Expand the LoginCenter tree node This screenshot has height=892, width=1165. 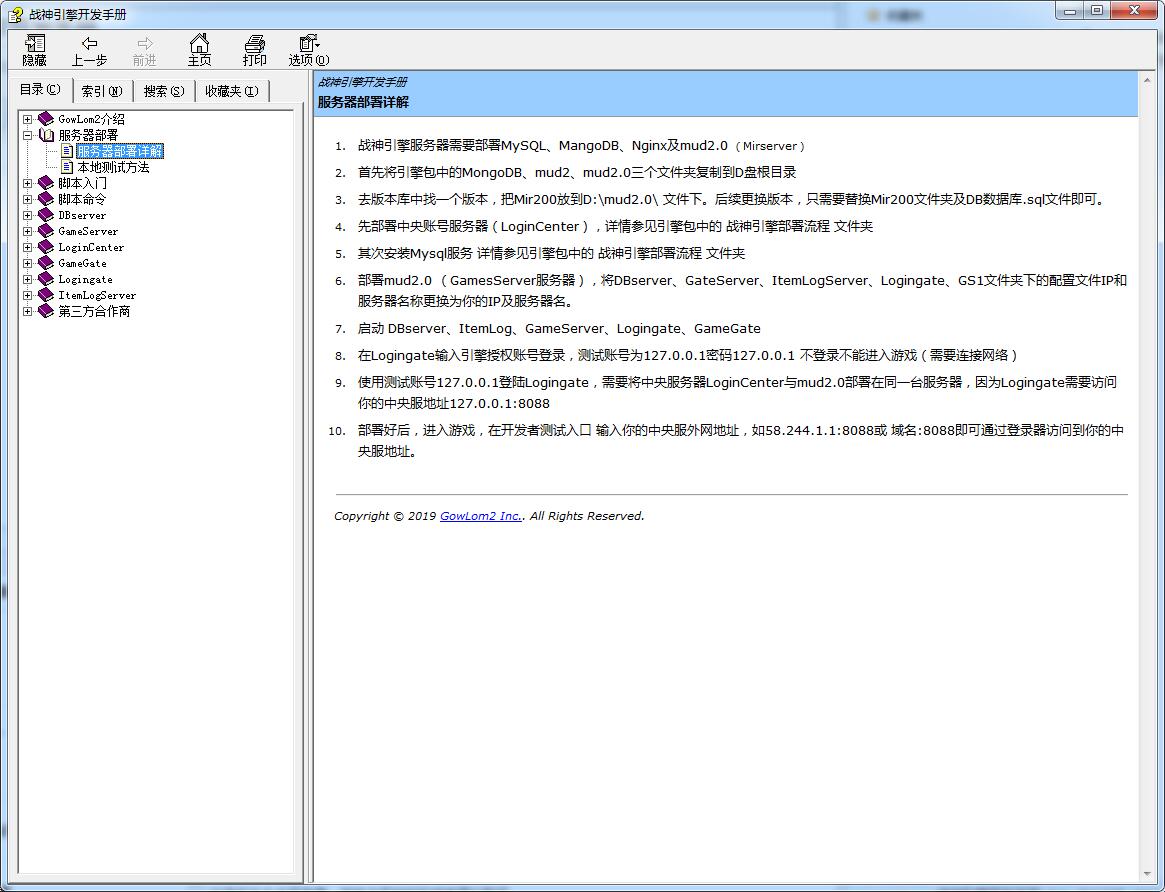(x=28, y=247)
